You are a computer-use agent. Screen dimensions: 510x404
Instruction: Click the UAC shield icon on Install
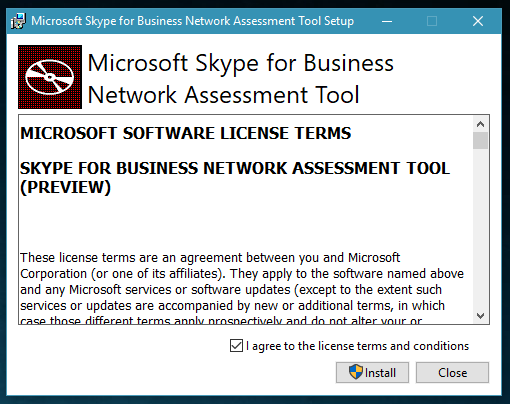356,372
